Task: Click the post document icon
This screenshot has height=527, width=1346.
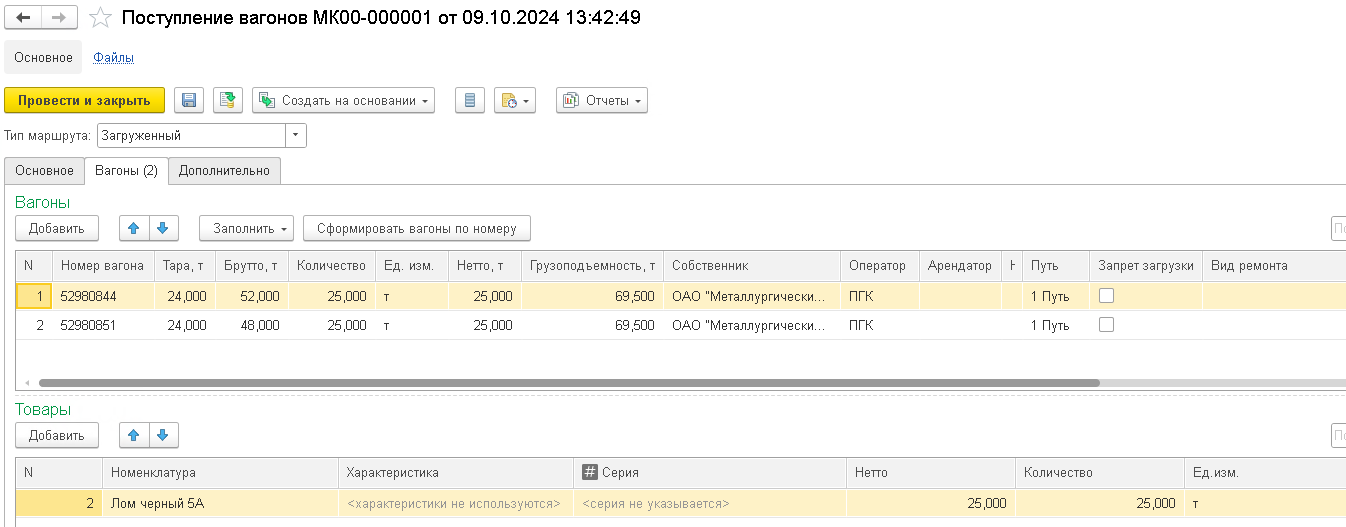Action: point(229,100)
